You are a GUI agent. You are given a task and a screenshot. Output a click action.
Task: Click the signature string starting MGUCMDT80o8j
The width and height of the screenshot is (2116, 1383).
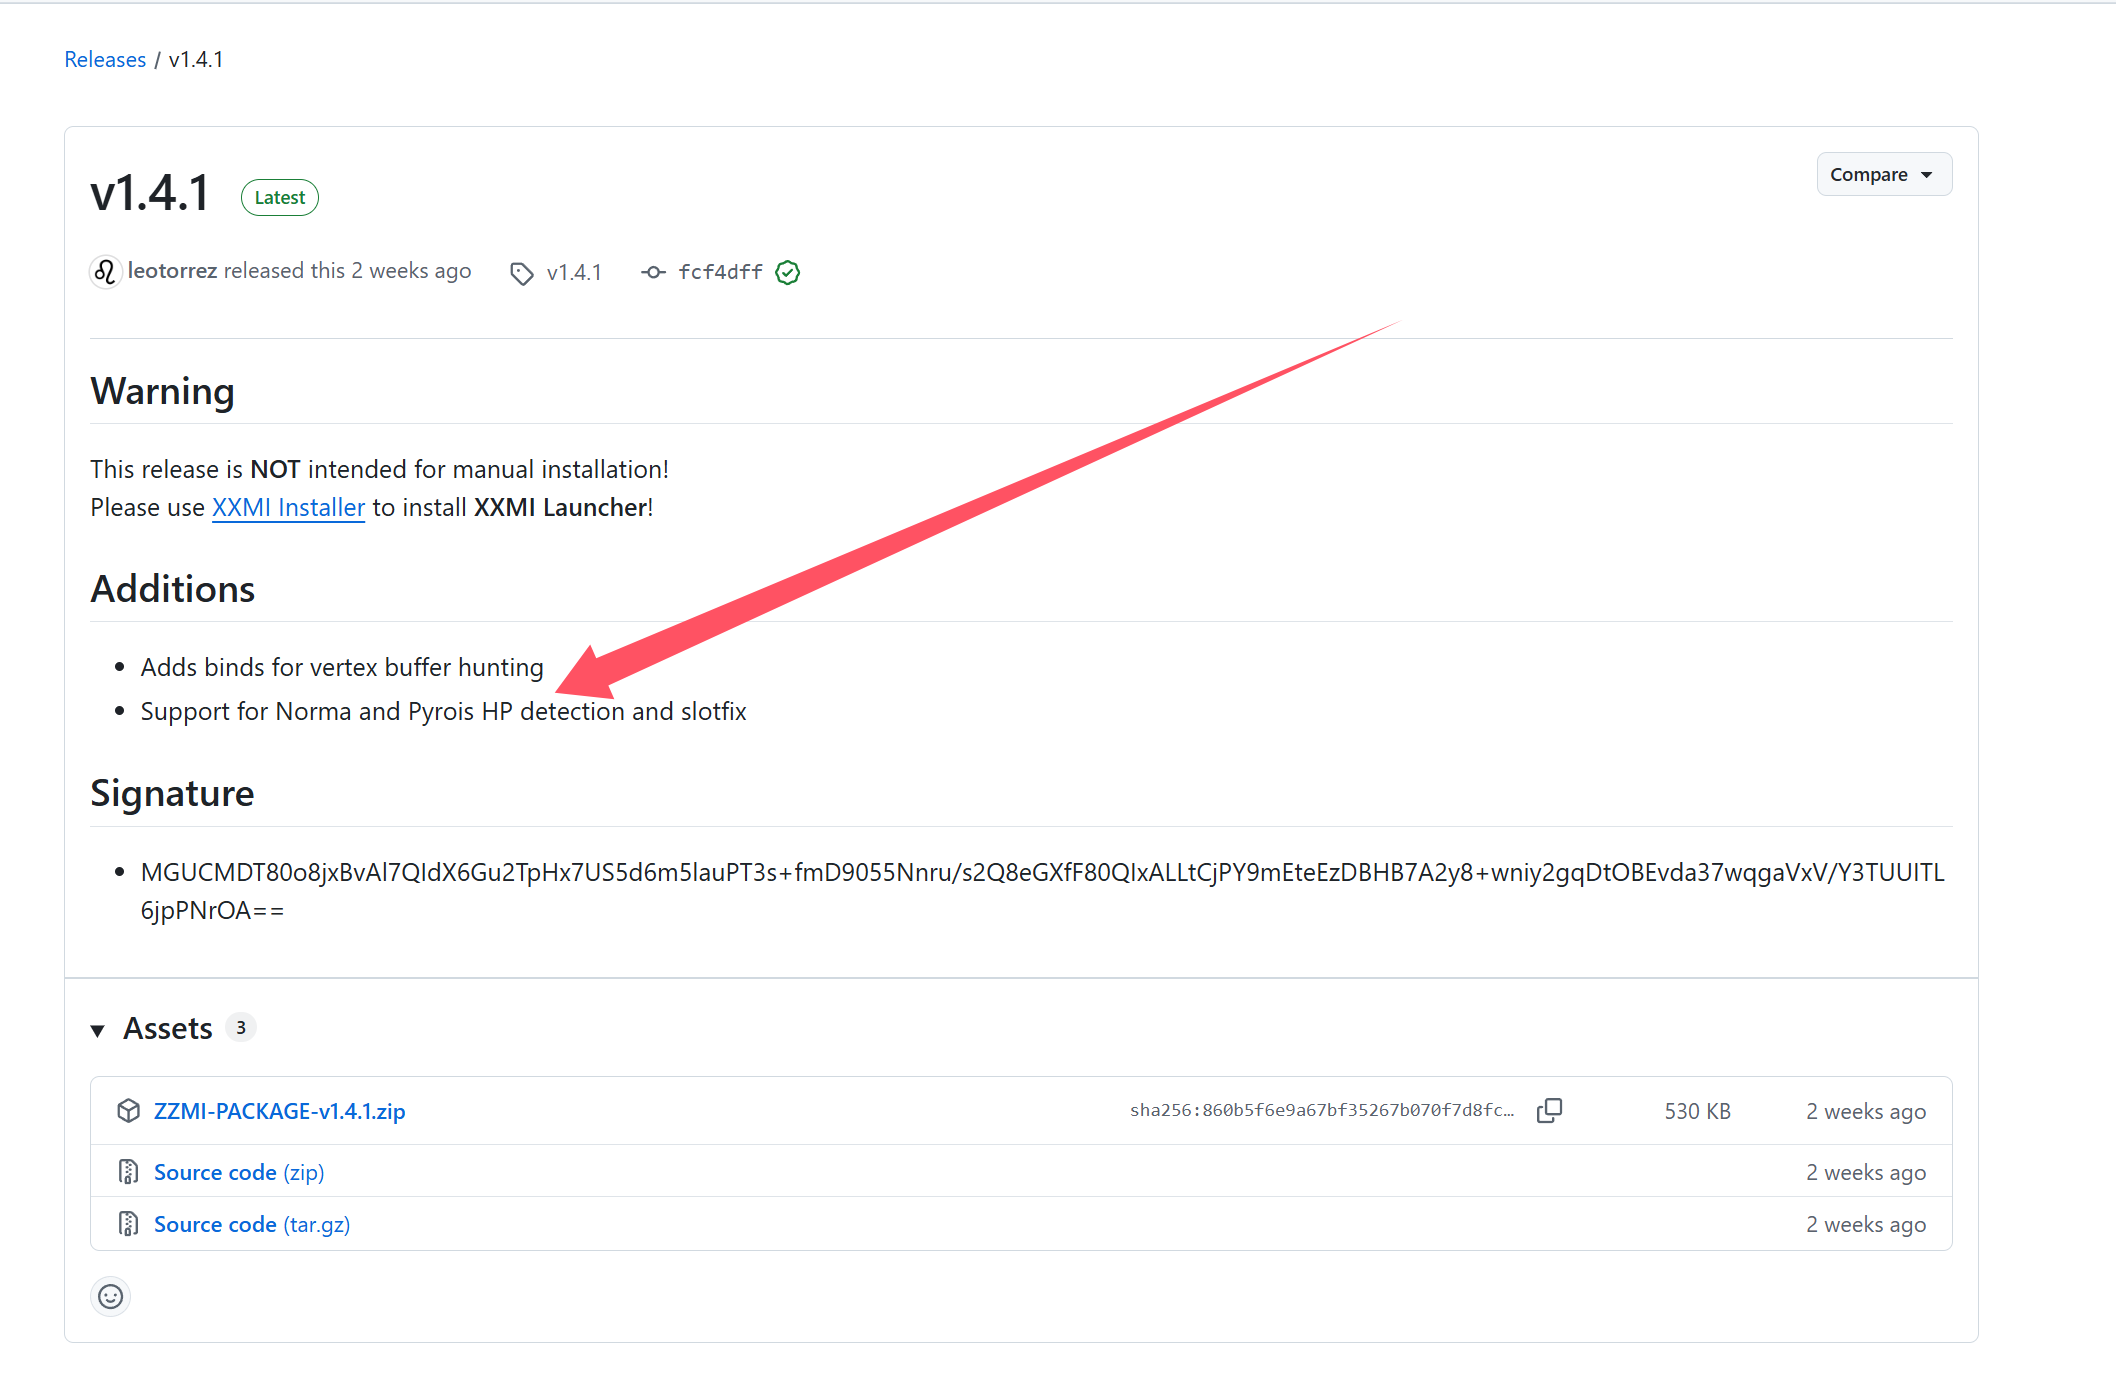point(1042,891)
